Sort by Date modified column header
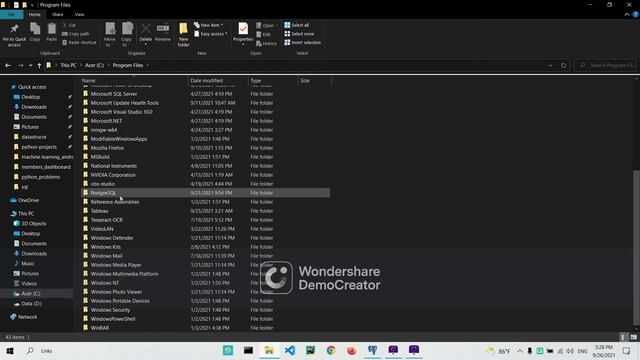Image resolution: width=640 pixels, height=360 pixels. [x=218, y=80]
